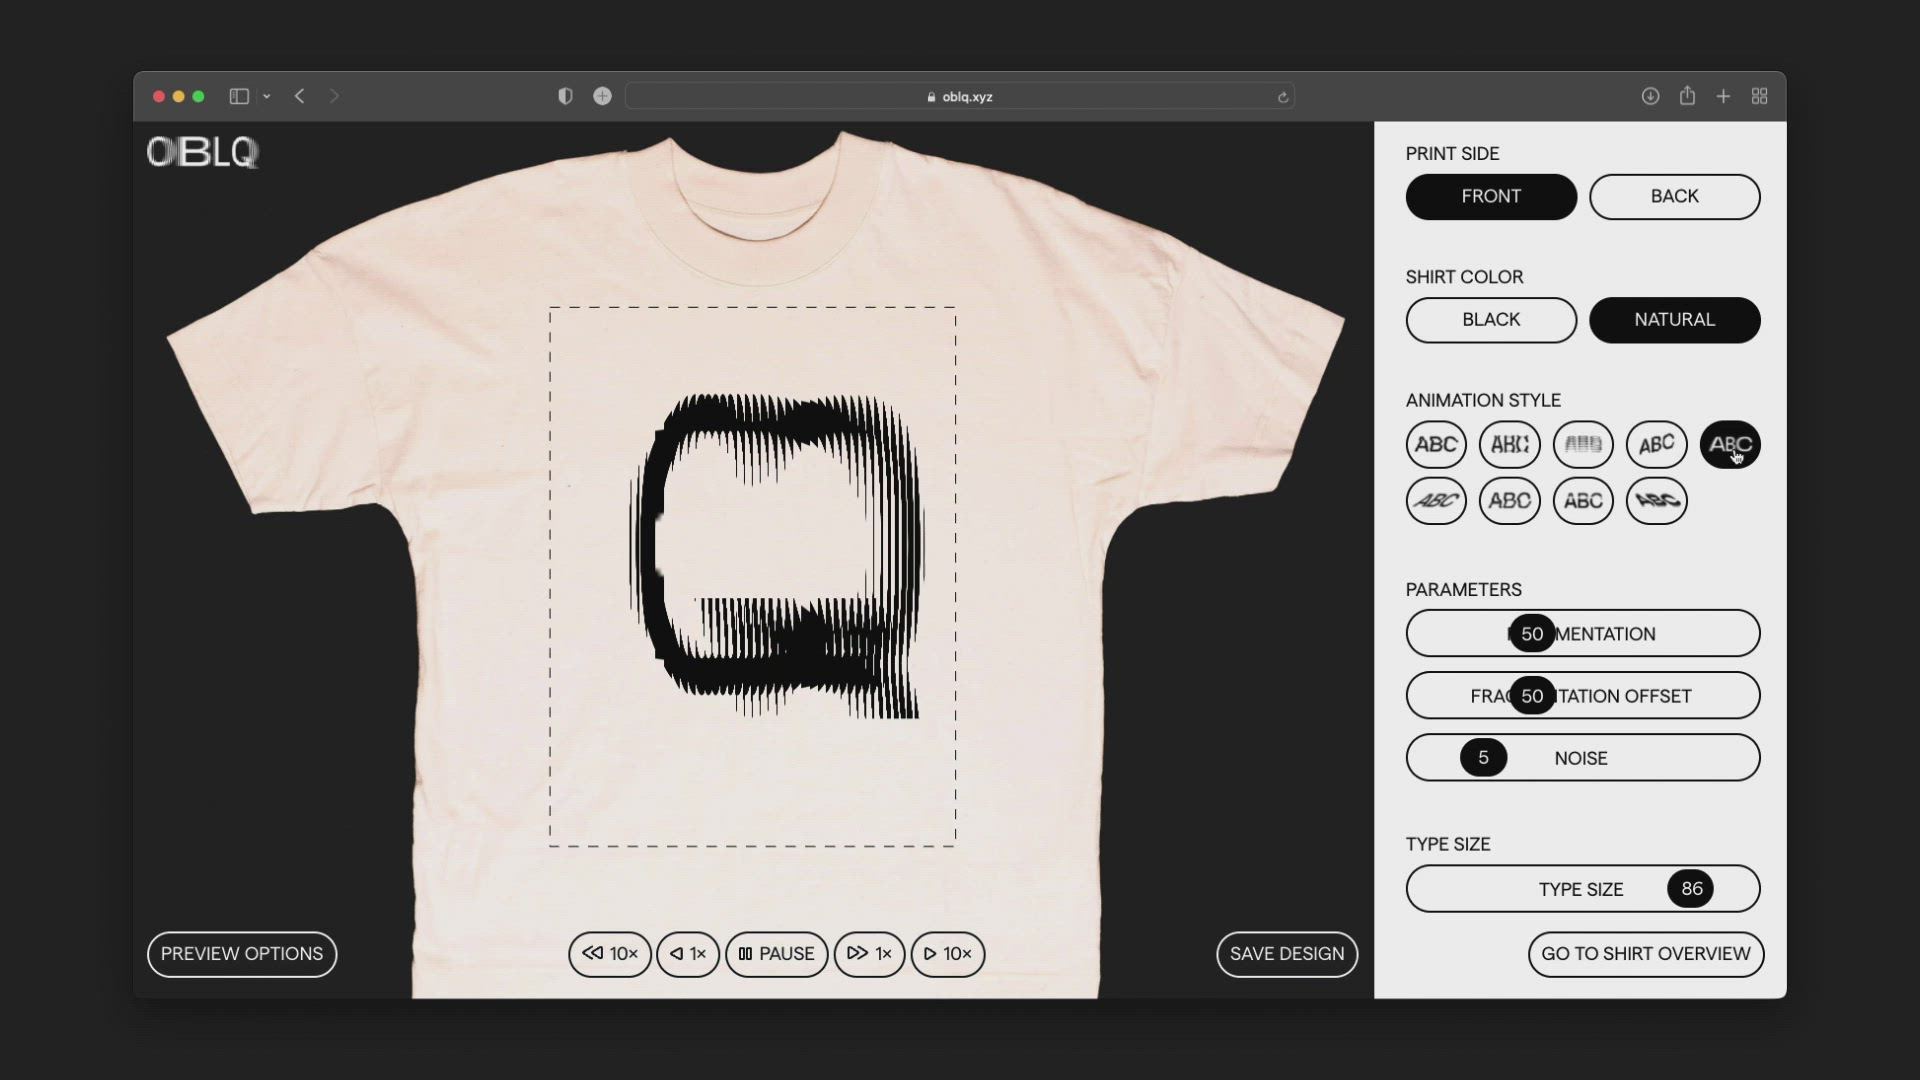Choose the blurred-lines ABC animation style
Viewport: 1920px width, 1080px height.
1583,445
